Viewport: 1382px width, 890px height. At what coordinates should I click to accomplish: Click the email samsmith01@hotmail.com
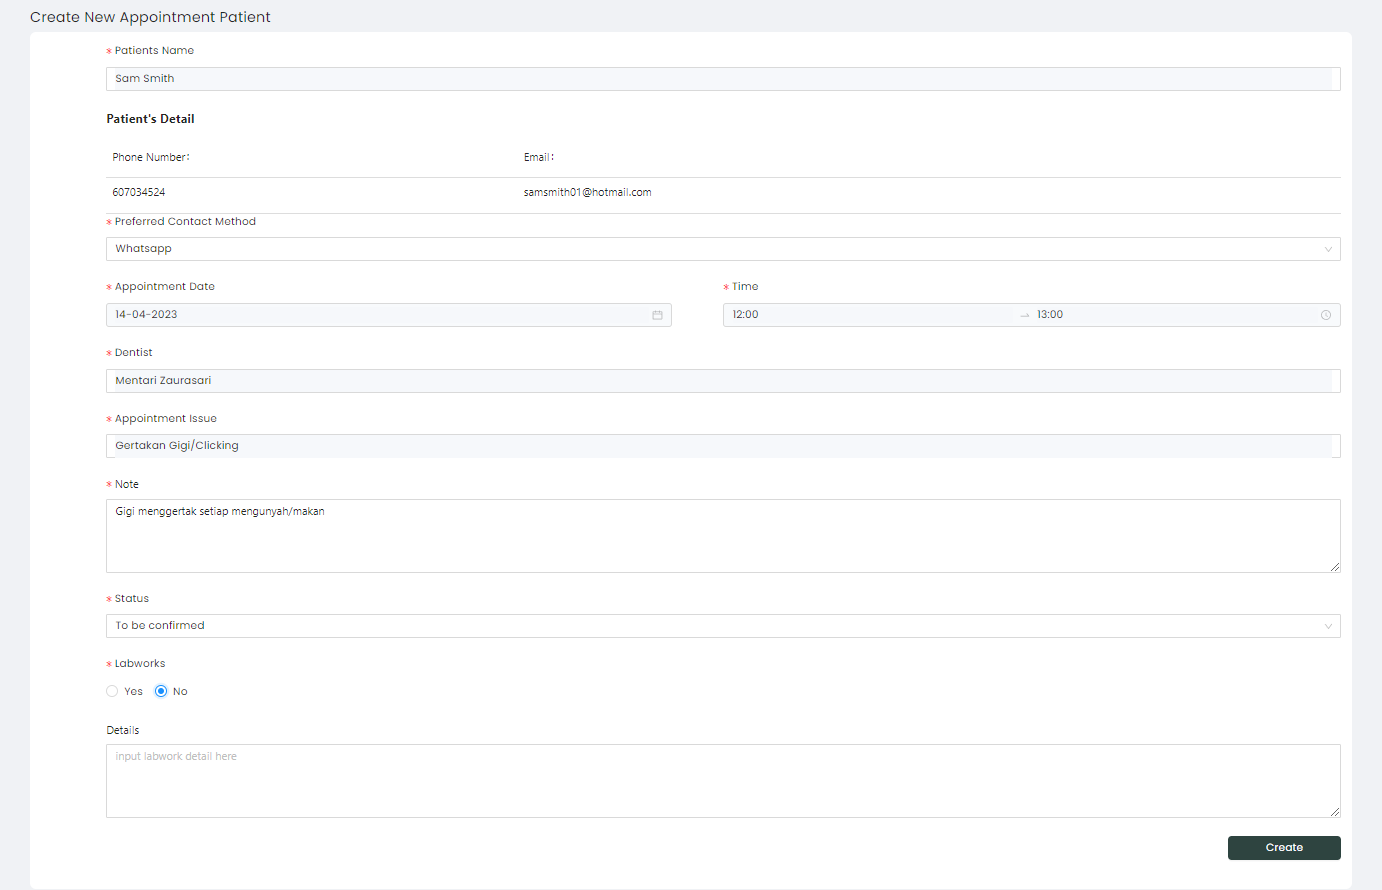tap(588, 192)
